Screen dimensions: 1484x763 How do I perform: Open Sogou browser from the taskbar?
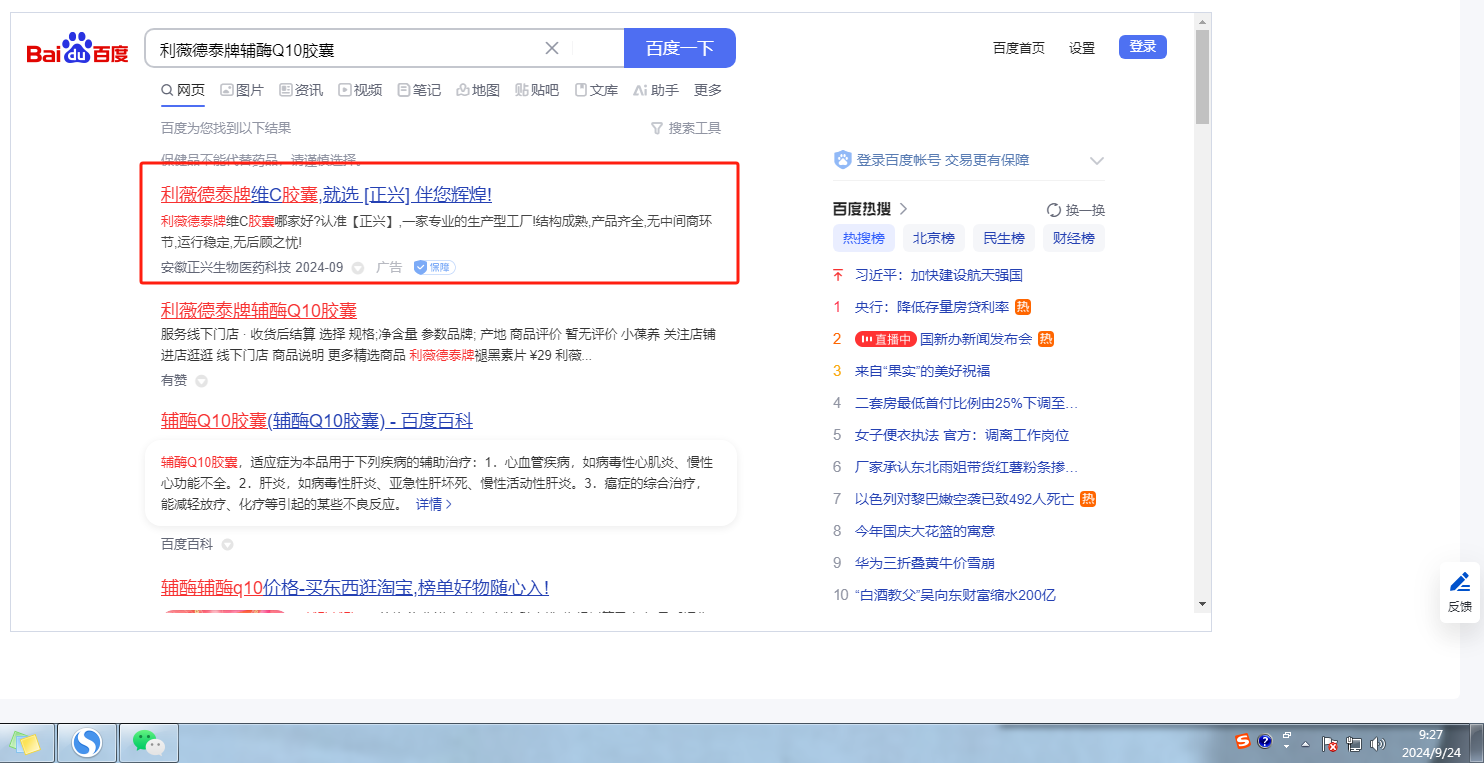(x=87, y=742)
